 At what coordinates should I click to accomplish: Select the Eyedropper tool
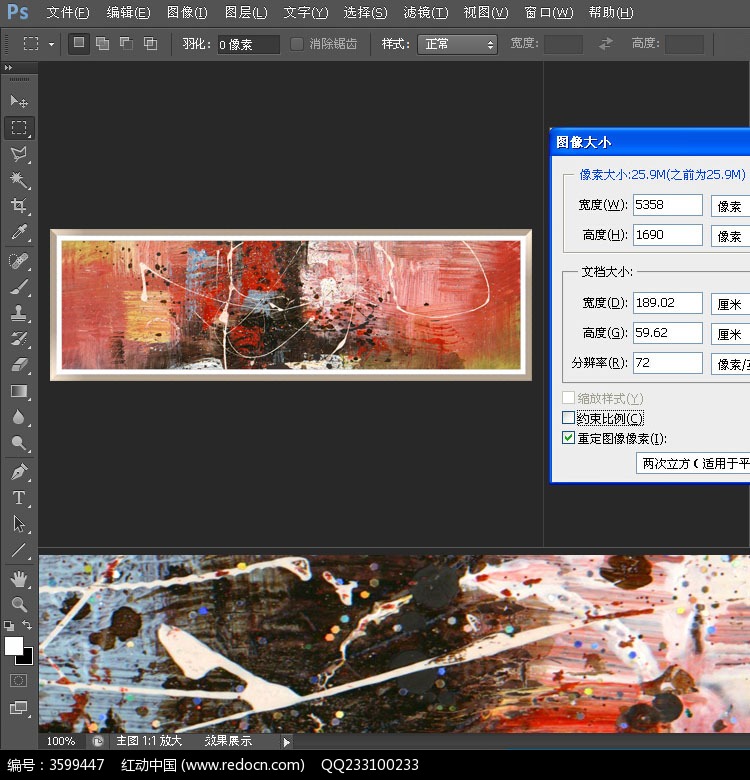(x=19, y=232)
